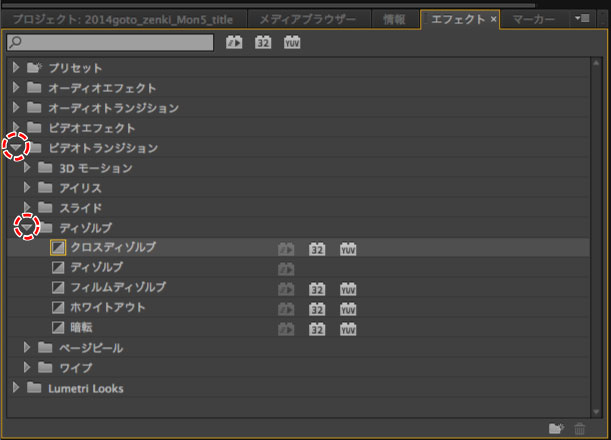Image resolution: width=611 pixels, height=440 pixels.
Task: Expand the オーディオトランジション folder
Action: (16, 107)
